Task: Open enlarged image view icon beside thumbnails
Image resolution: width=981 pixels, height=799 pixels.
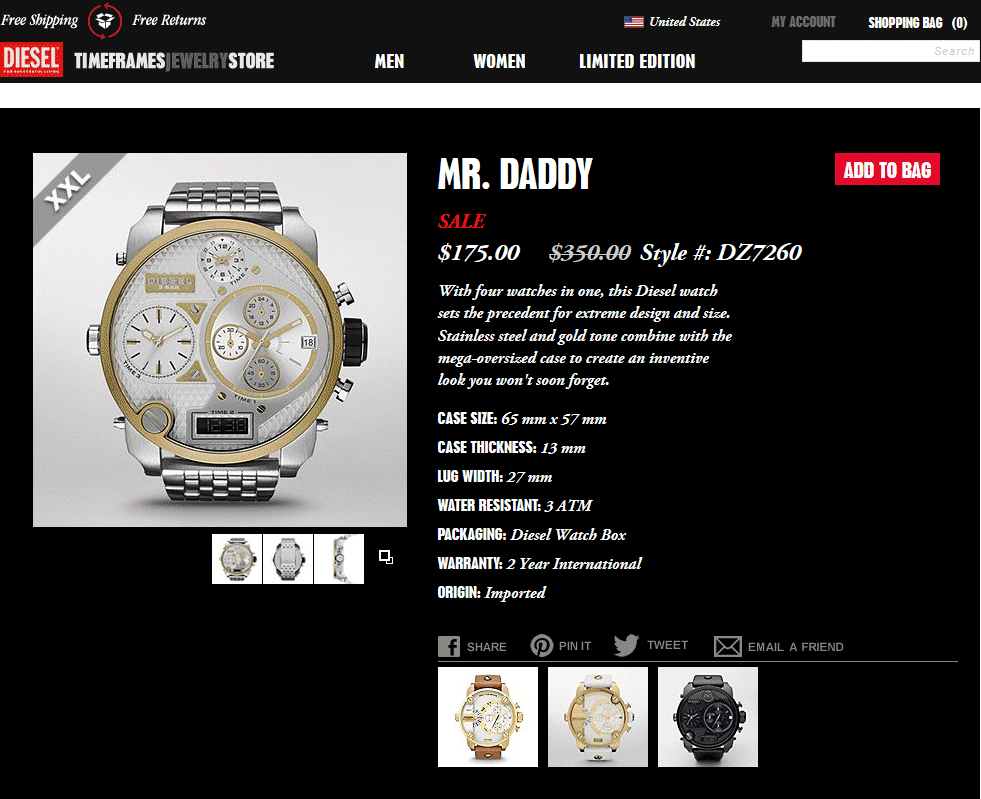Action: [386, 557]
